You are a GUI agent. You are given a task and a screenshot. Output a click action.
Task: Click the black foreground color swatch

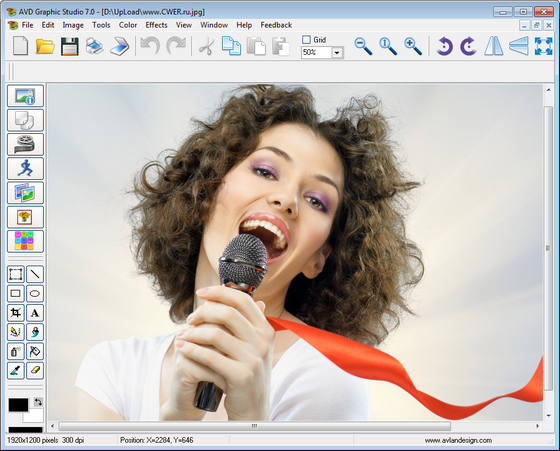click(18, 405)
